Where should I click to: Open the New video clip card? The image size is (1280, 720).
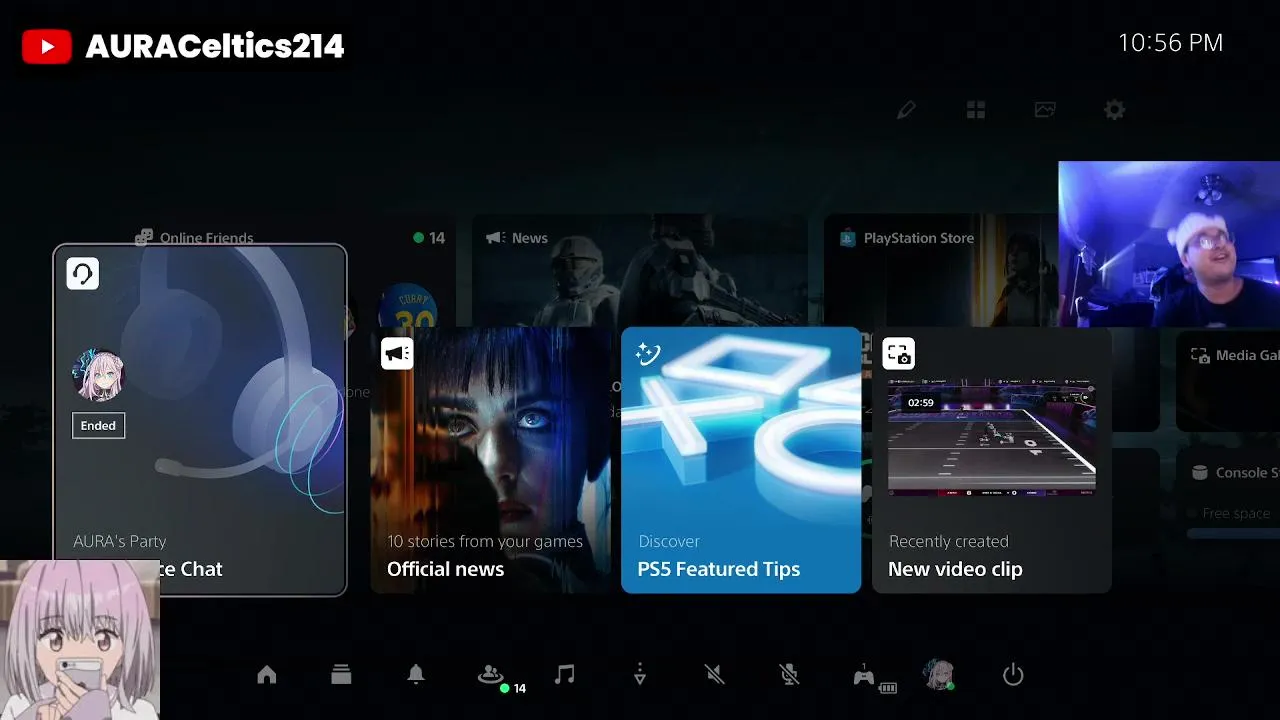[992, 460]
